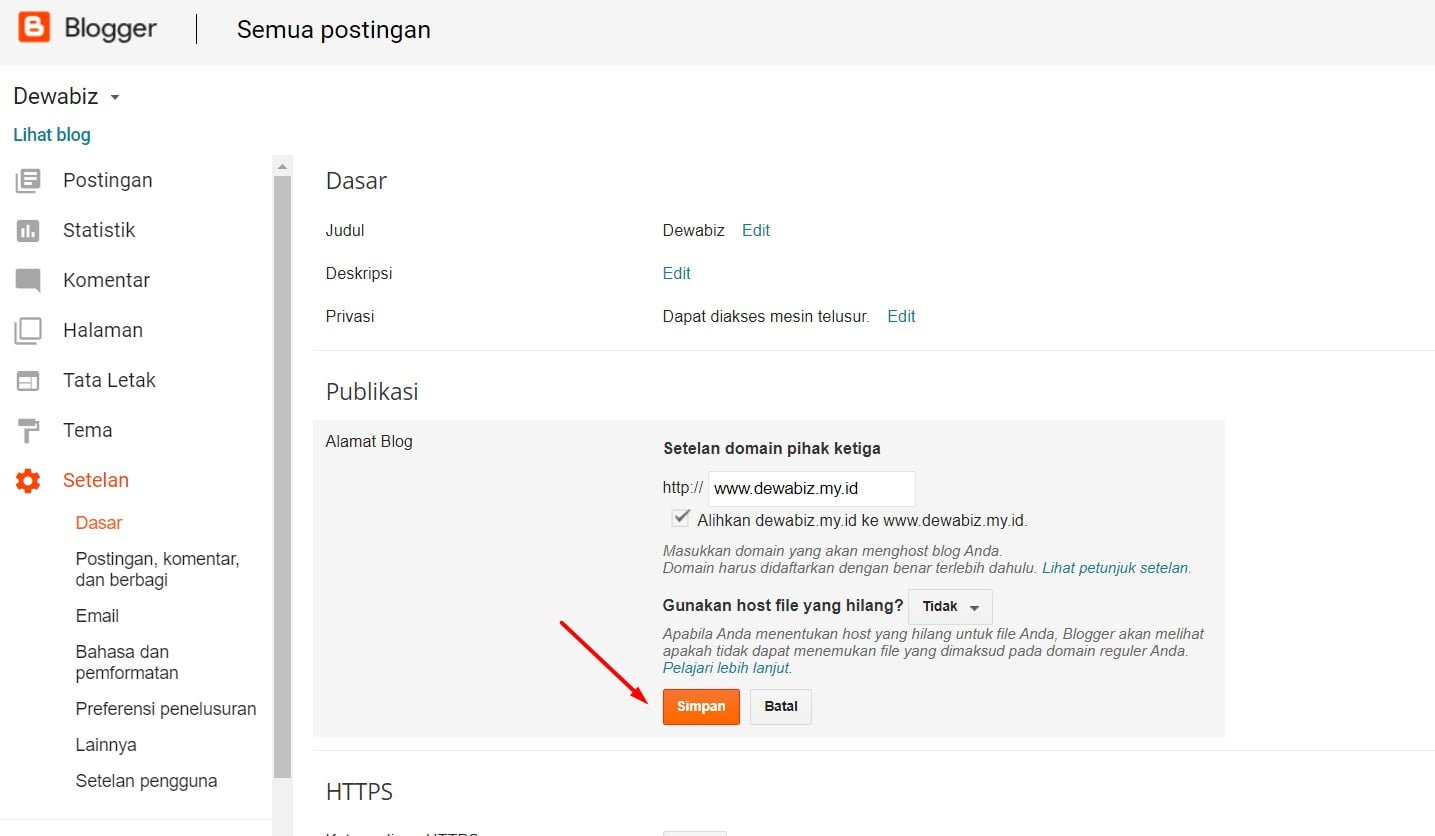Click the Statistik bar chart icon
Viewport: 1435px width, 836px height.
point(28,231)
